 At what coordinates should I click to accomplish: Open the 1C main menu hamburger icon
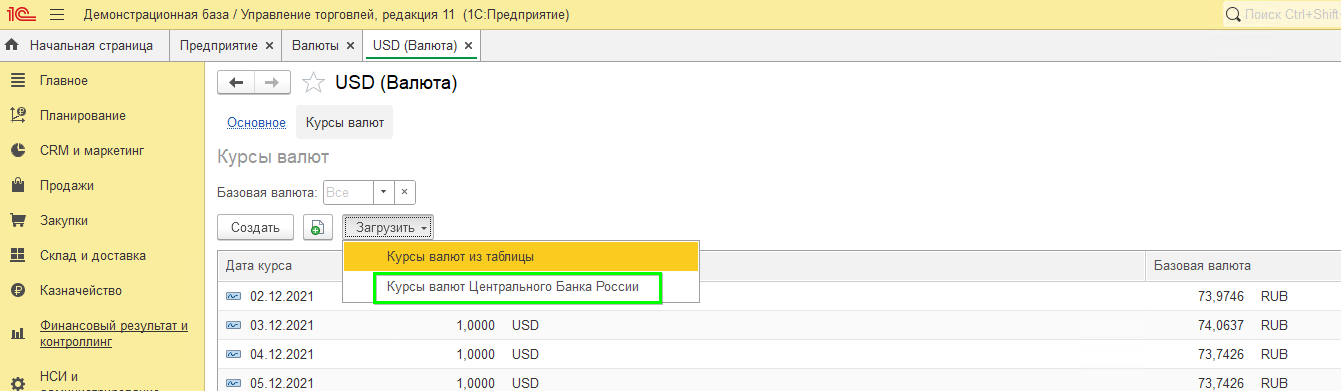tap(56, 15)
